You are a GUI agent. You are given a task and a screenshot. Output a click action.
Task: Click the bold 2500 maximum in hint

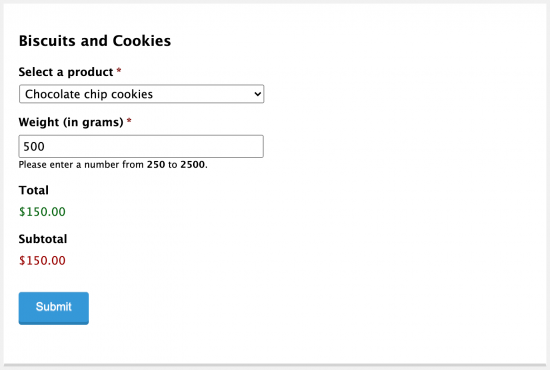[x=193, y=164]
